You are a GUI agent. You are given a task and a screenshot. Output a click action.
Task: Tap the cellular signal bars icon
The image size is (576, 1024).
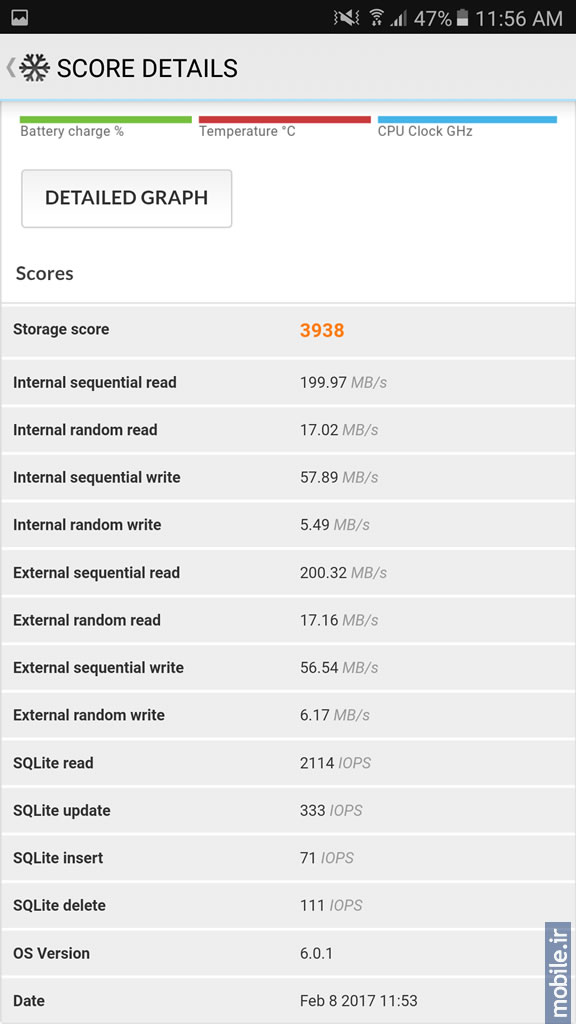[399, 18]
